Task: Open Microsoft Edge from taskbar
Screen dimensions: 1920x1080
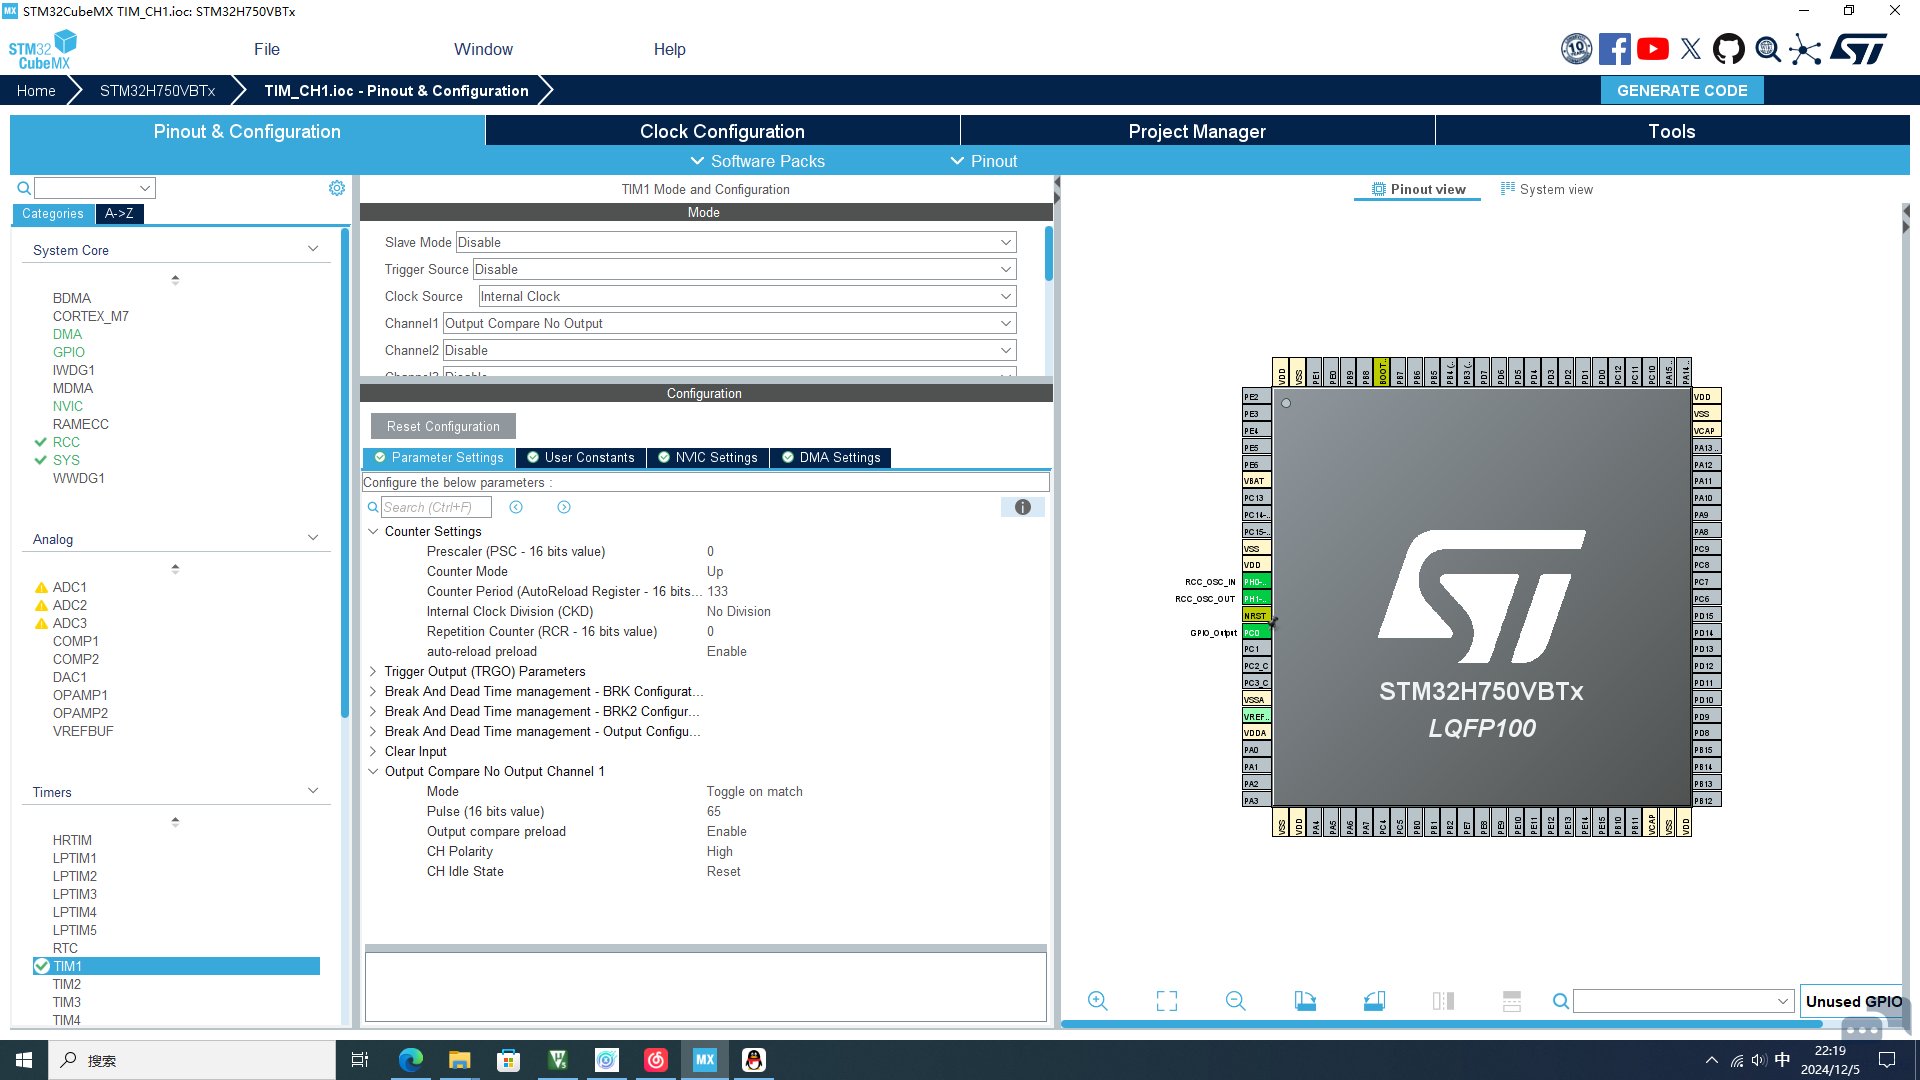Action: [410, 1060]
